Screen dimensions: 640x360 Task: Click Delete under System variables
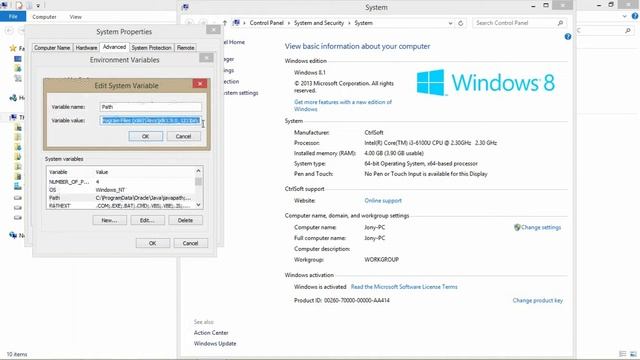(x=185, y=220)
